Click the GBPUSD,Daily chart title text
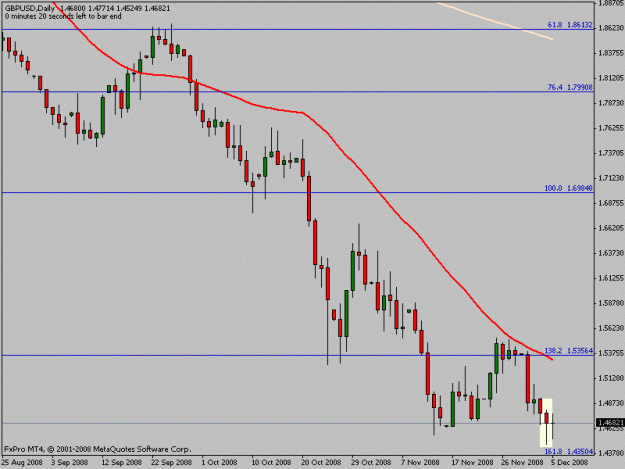The width and height of the screenshot is (625, 469). pyautogui.click(x=30, y=8)
